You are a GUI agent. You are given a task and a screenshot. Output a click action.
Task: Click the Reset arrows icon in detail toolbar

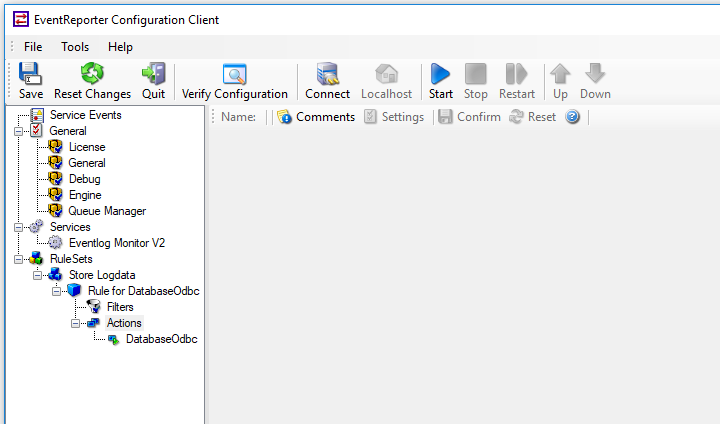tap(516, 117)
